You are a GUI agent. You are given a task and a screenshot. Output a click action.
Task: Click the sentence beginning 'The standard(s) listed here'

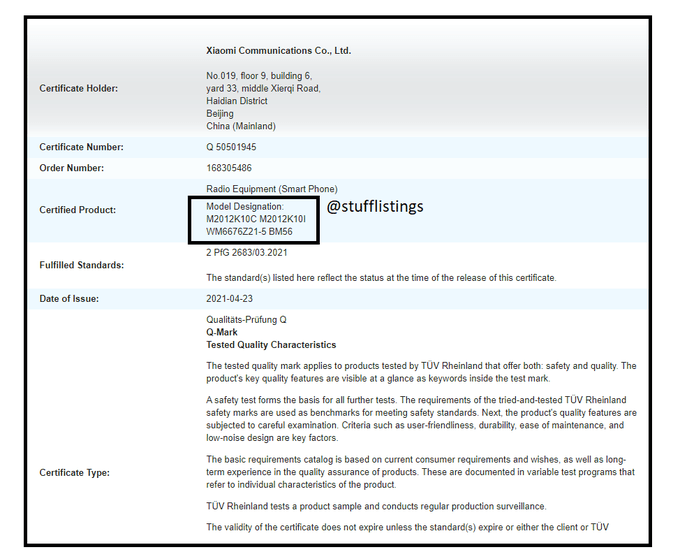click(x=381, y=278)
